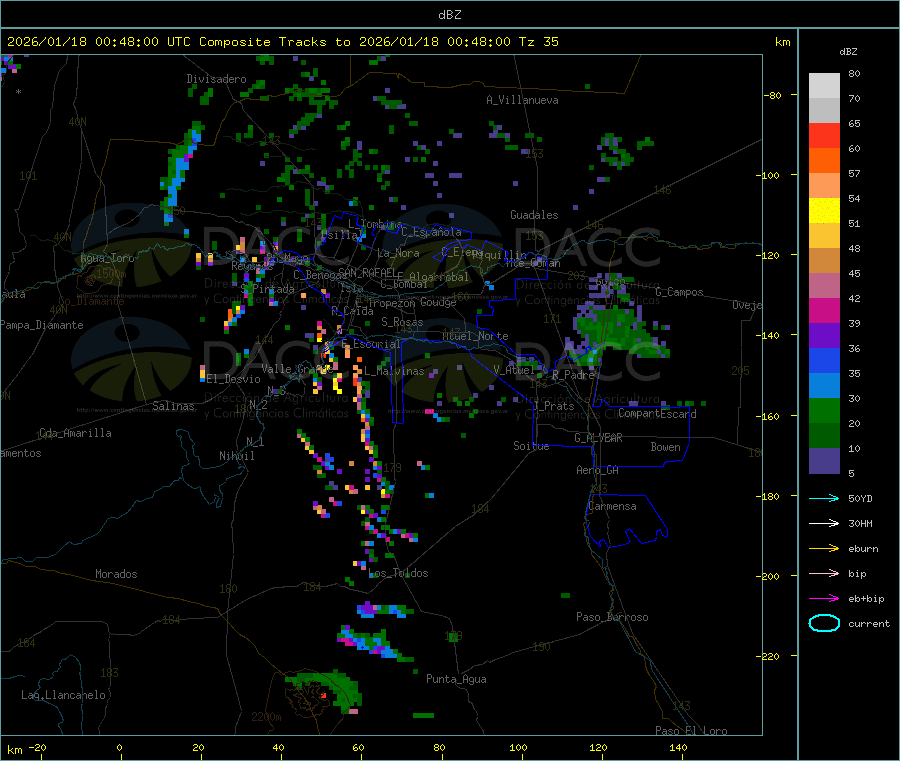Screen dimensions: 900x761
Task: Select the 'El_Desvio' map label
Action: tap(234, 379)
